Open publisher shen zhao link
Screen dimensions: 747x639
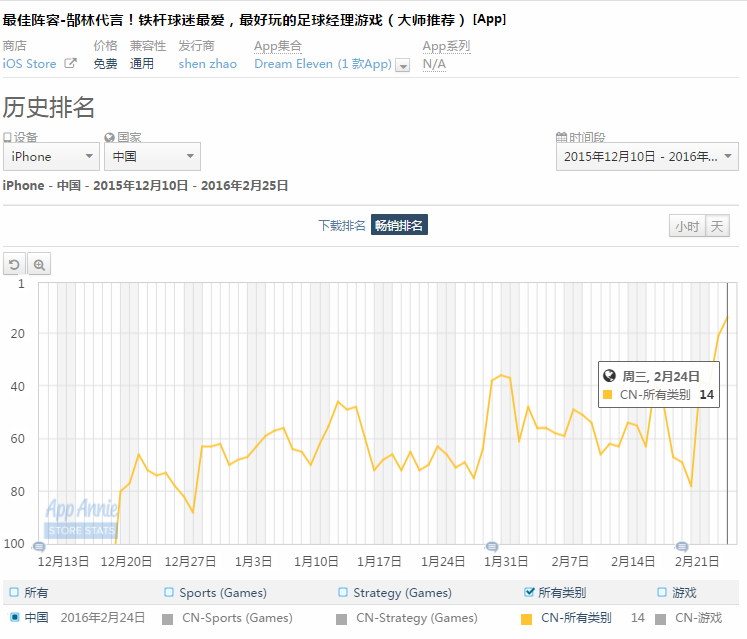tap(208, 64)
